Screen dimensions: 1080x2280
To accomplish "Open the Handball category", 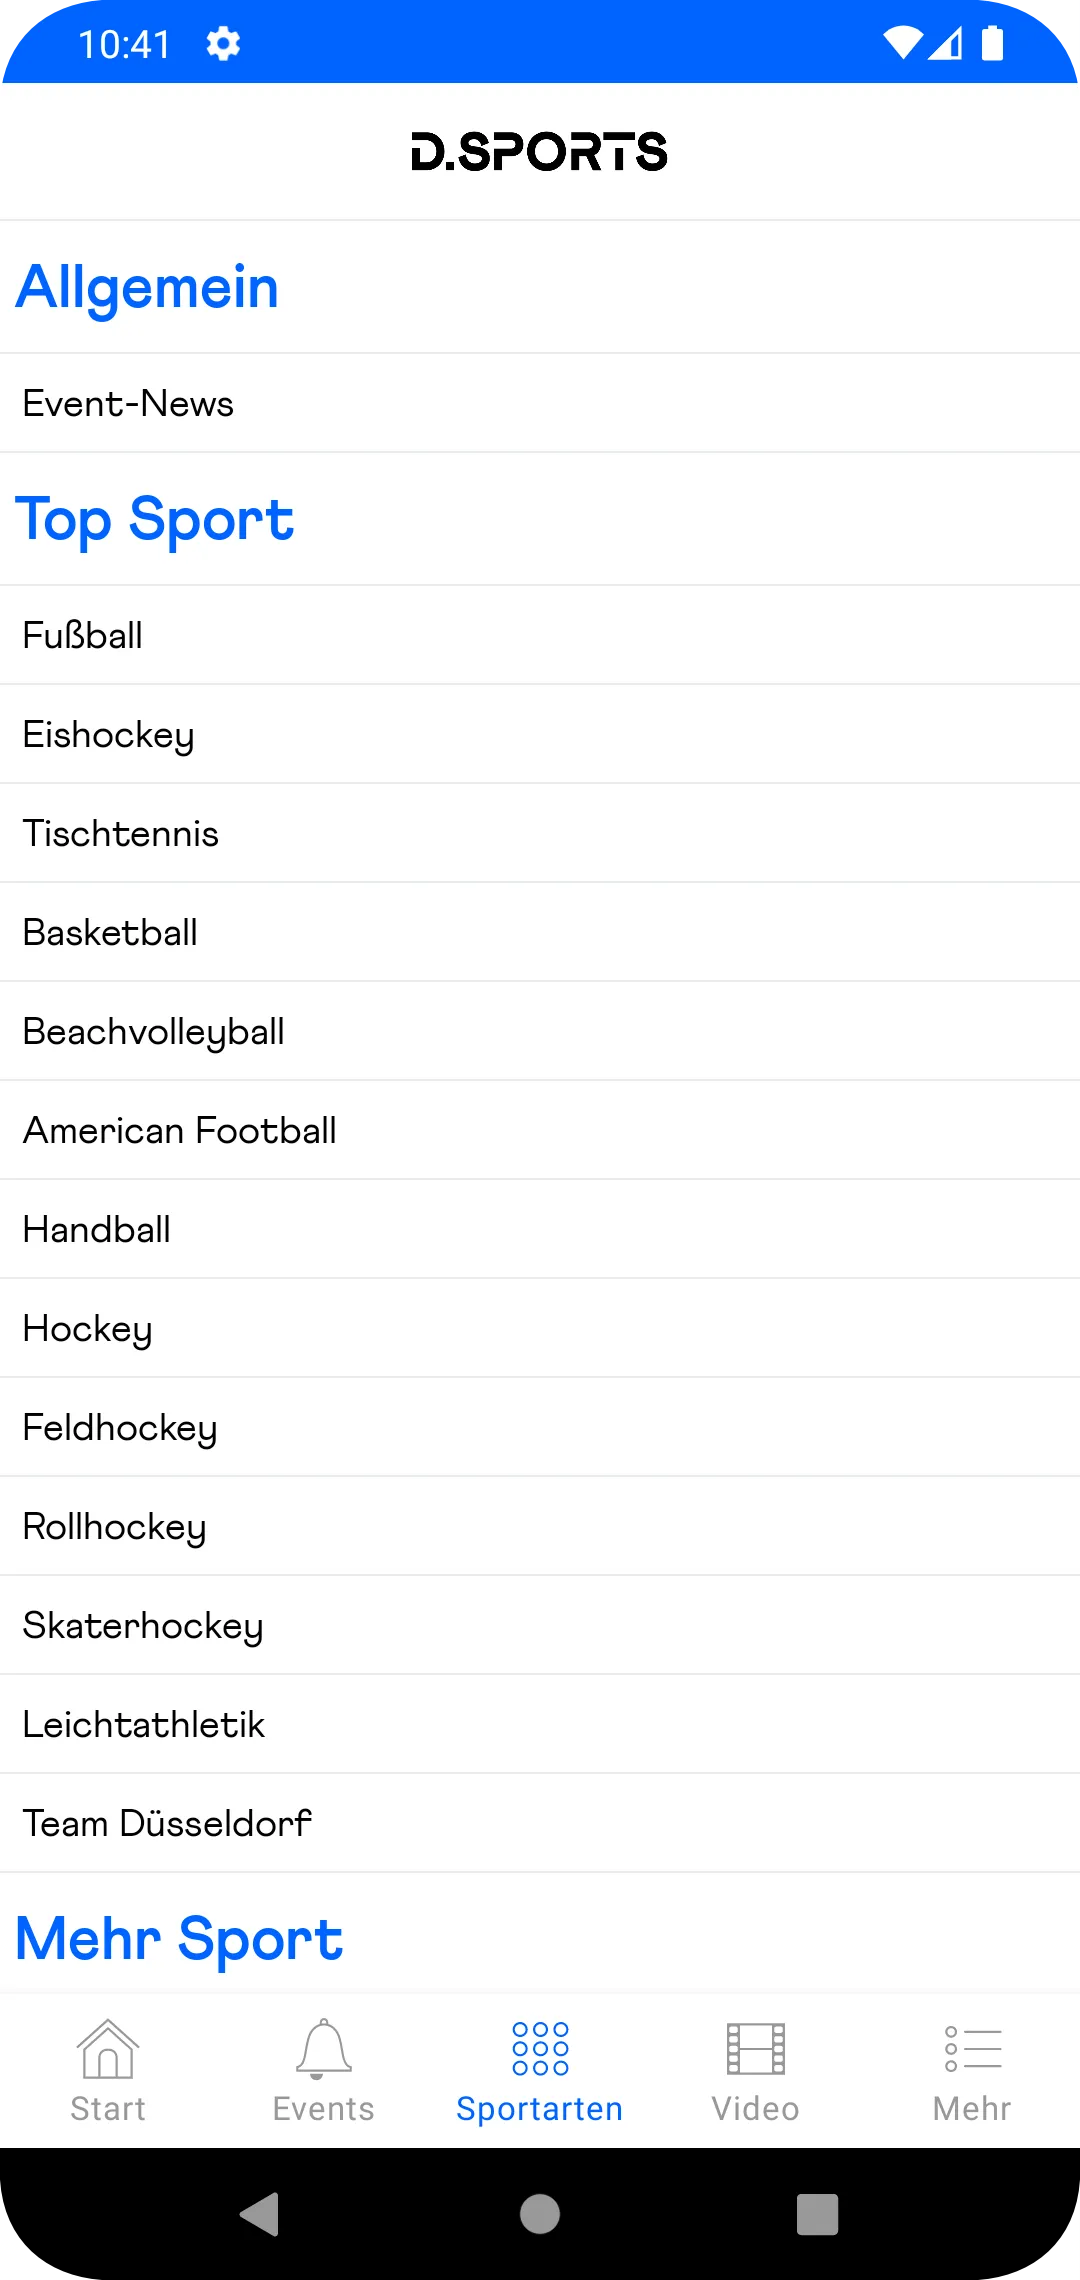I will (x=96, y=1229).
